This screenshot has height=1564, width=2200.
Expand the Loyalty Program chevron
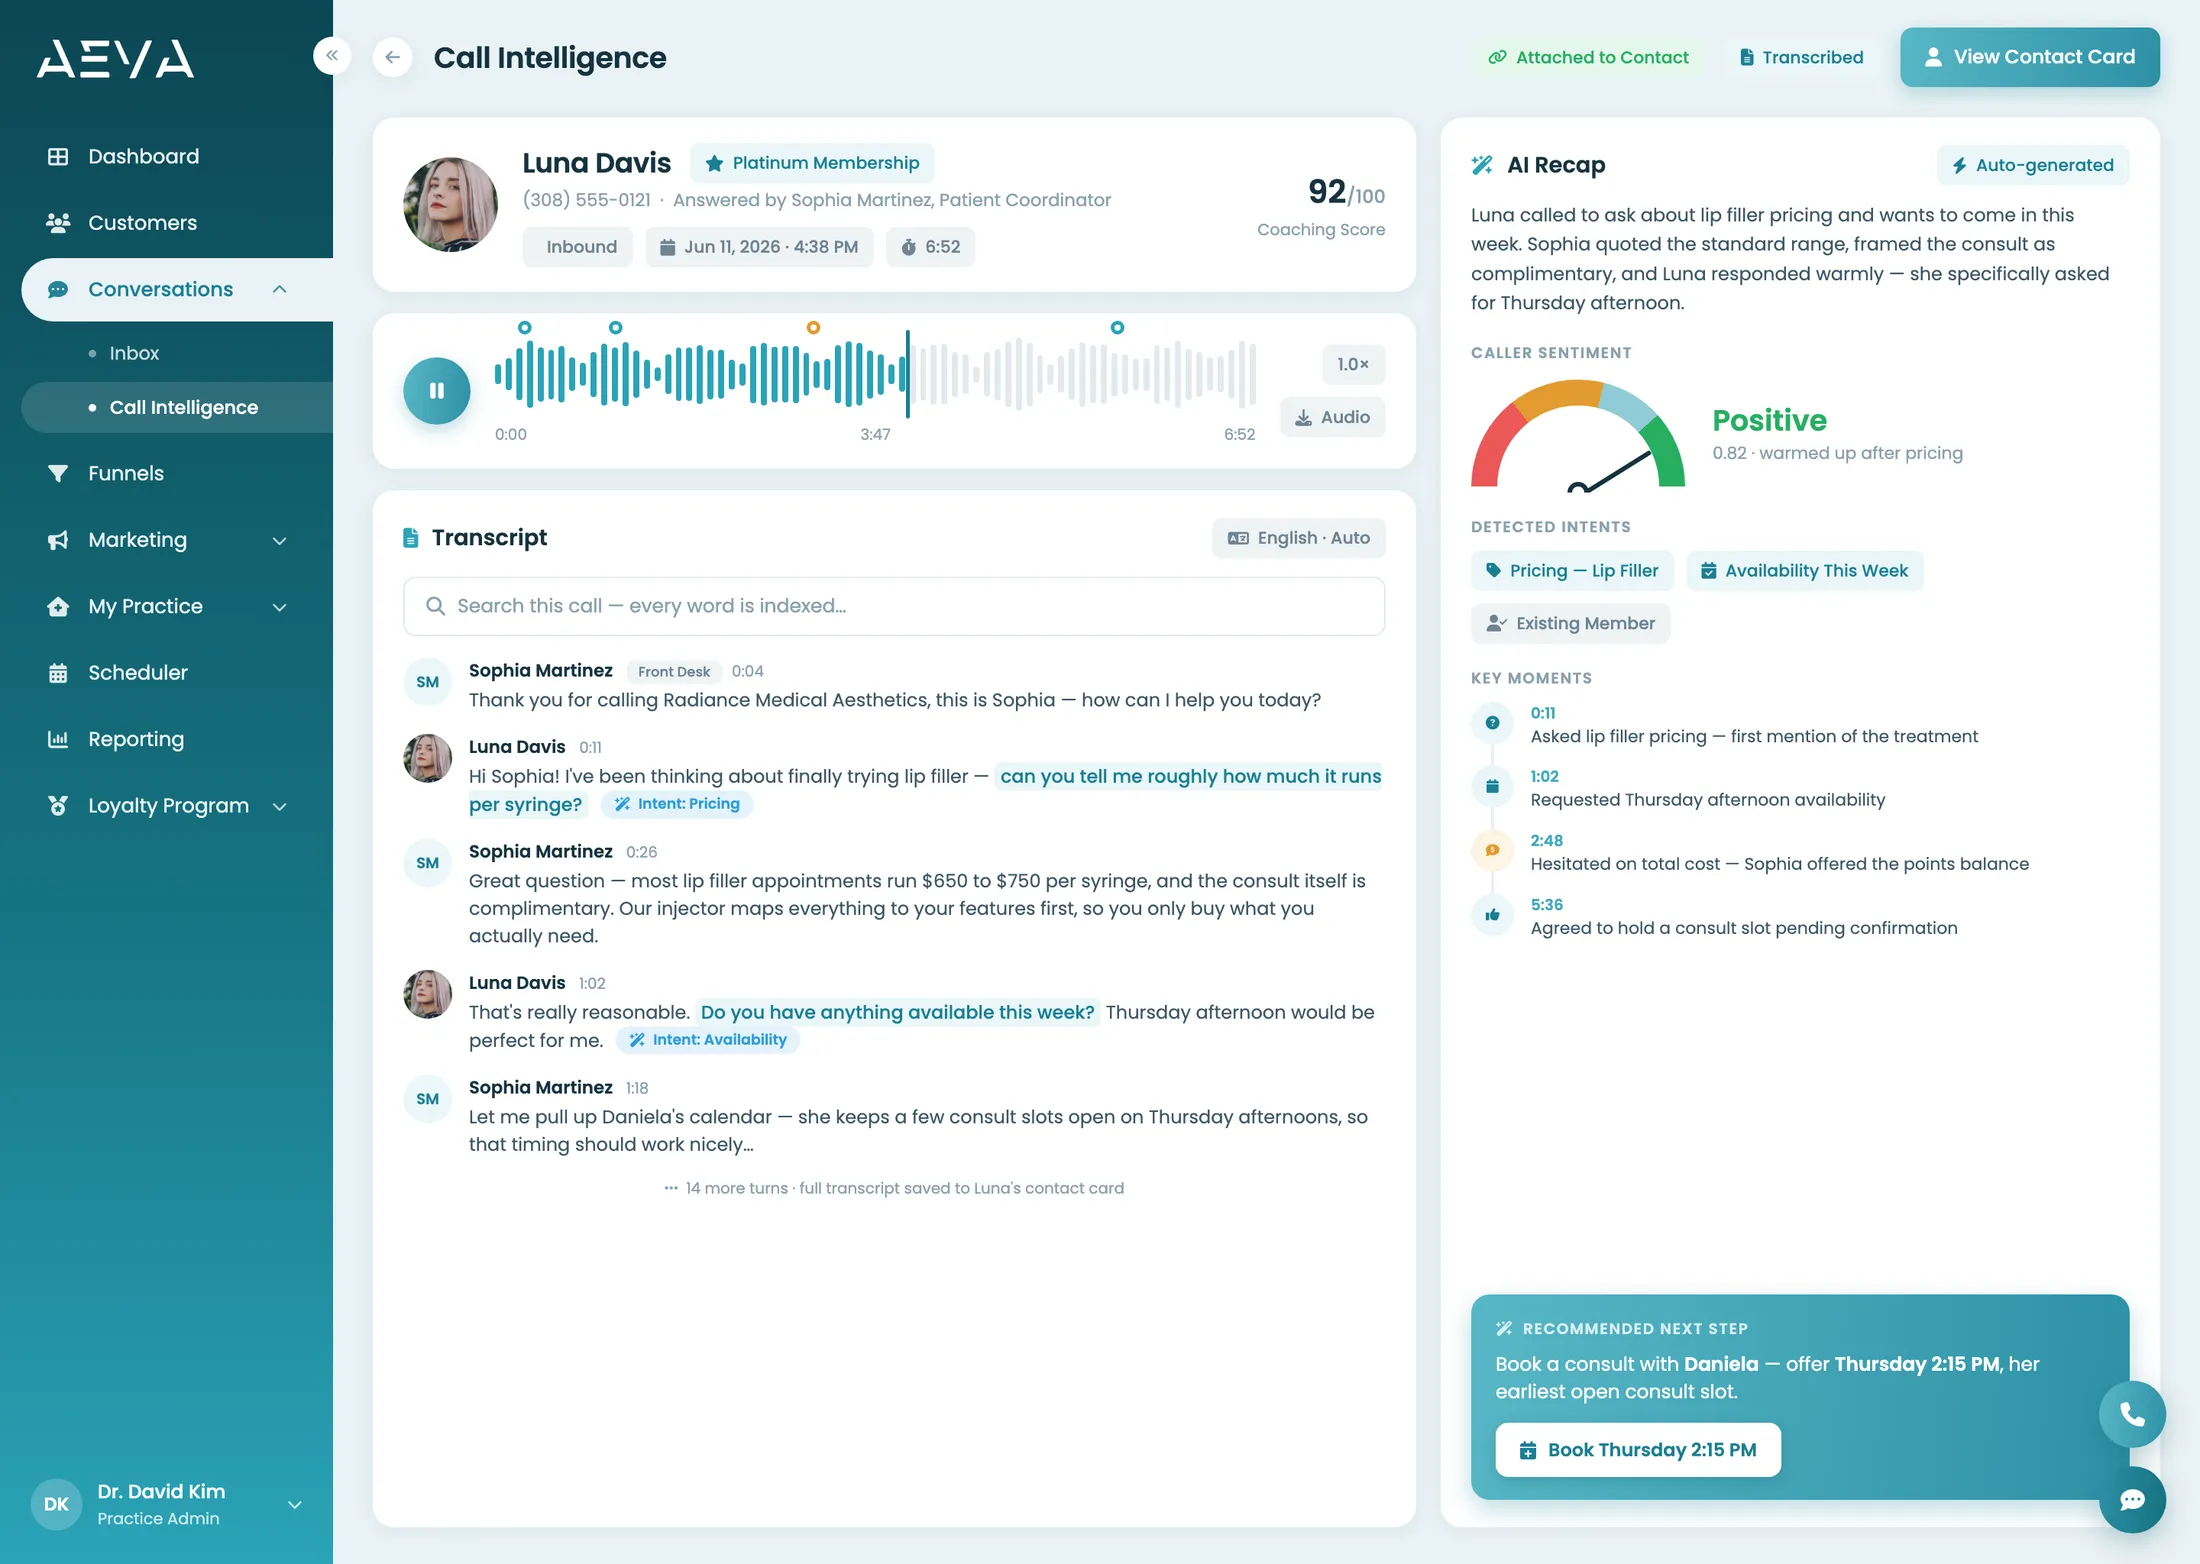(280, 806)
